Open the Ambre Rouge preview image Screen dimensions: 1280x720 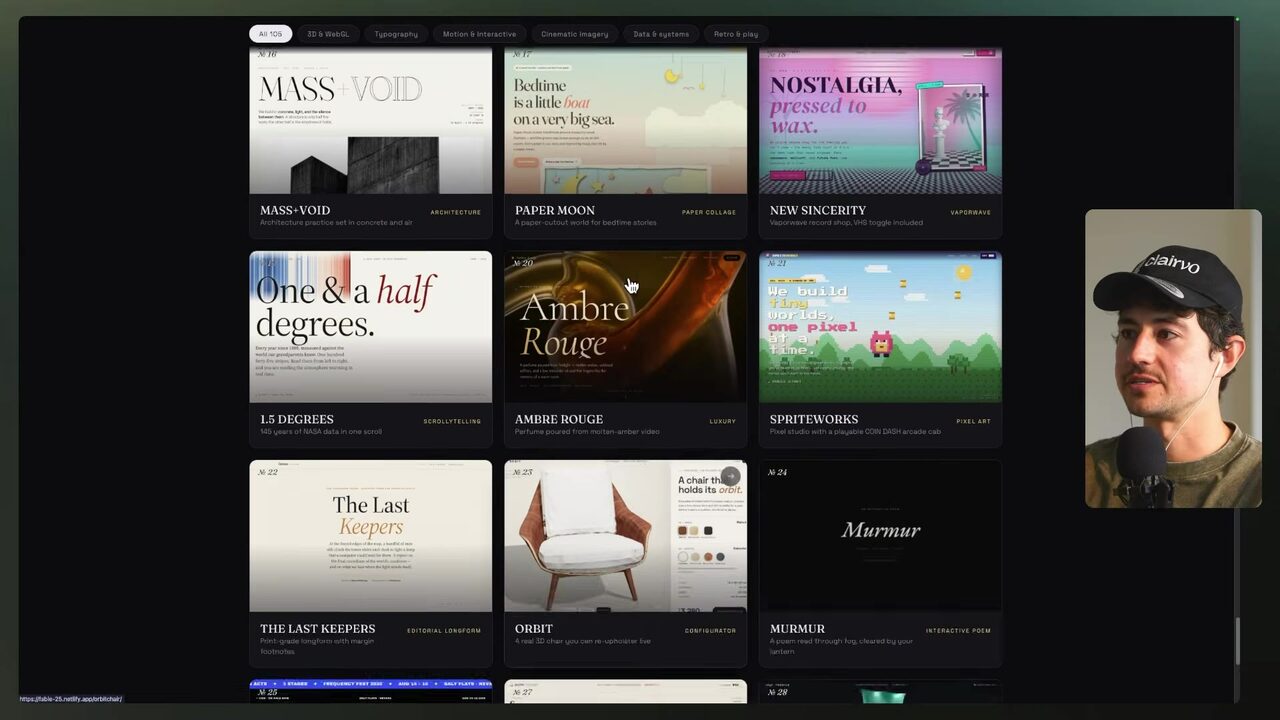tap(626, 327)
